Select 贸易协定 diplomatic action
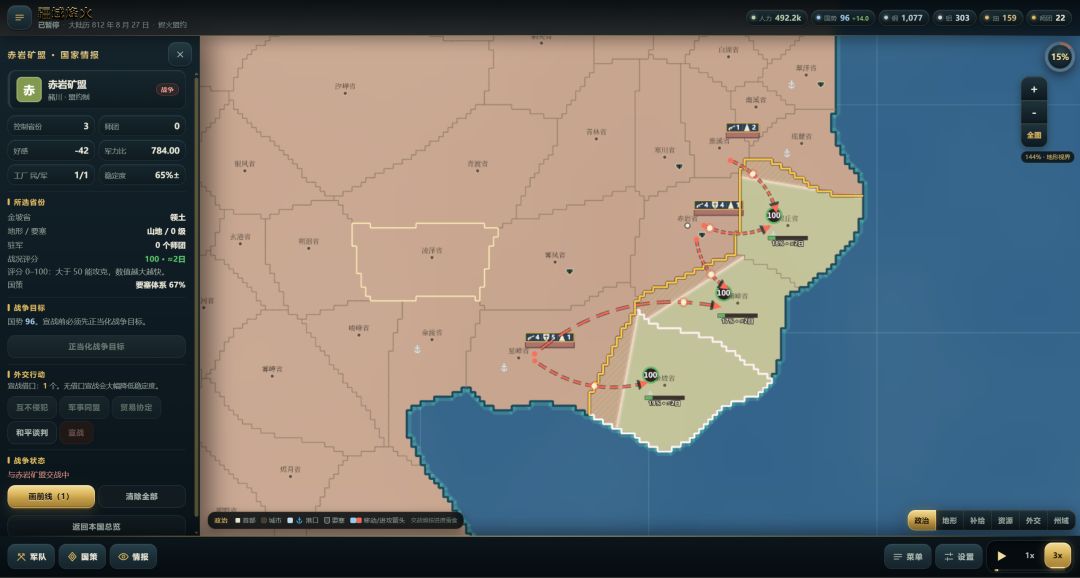The height and width of the screenshot is (578, 1080). tap(136, 407)
